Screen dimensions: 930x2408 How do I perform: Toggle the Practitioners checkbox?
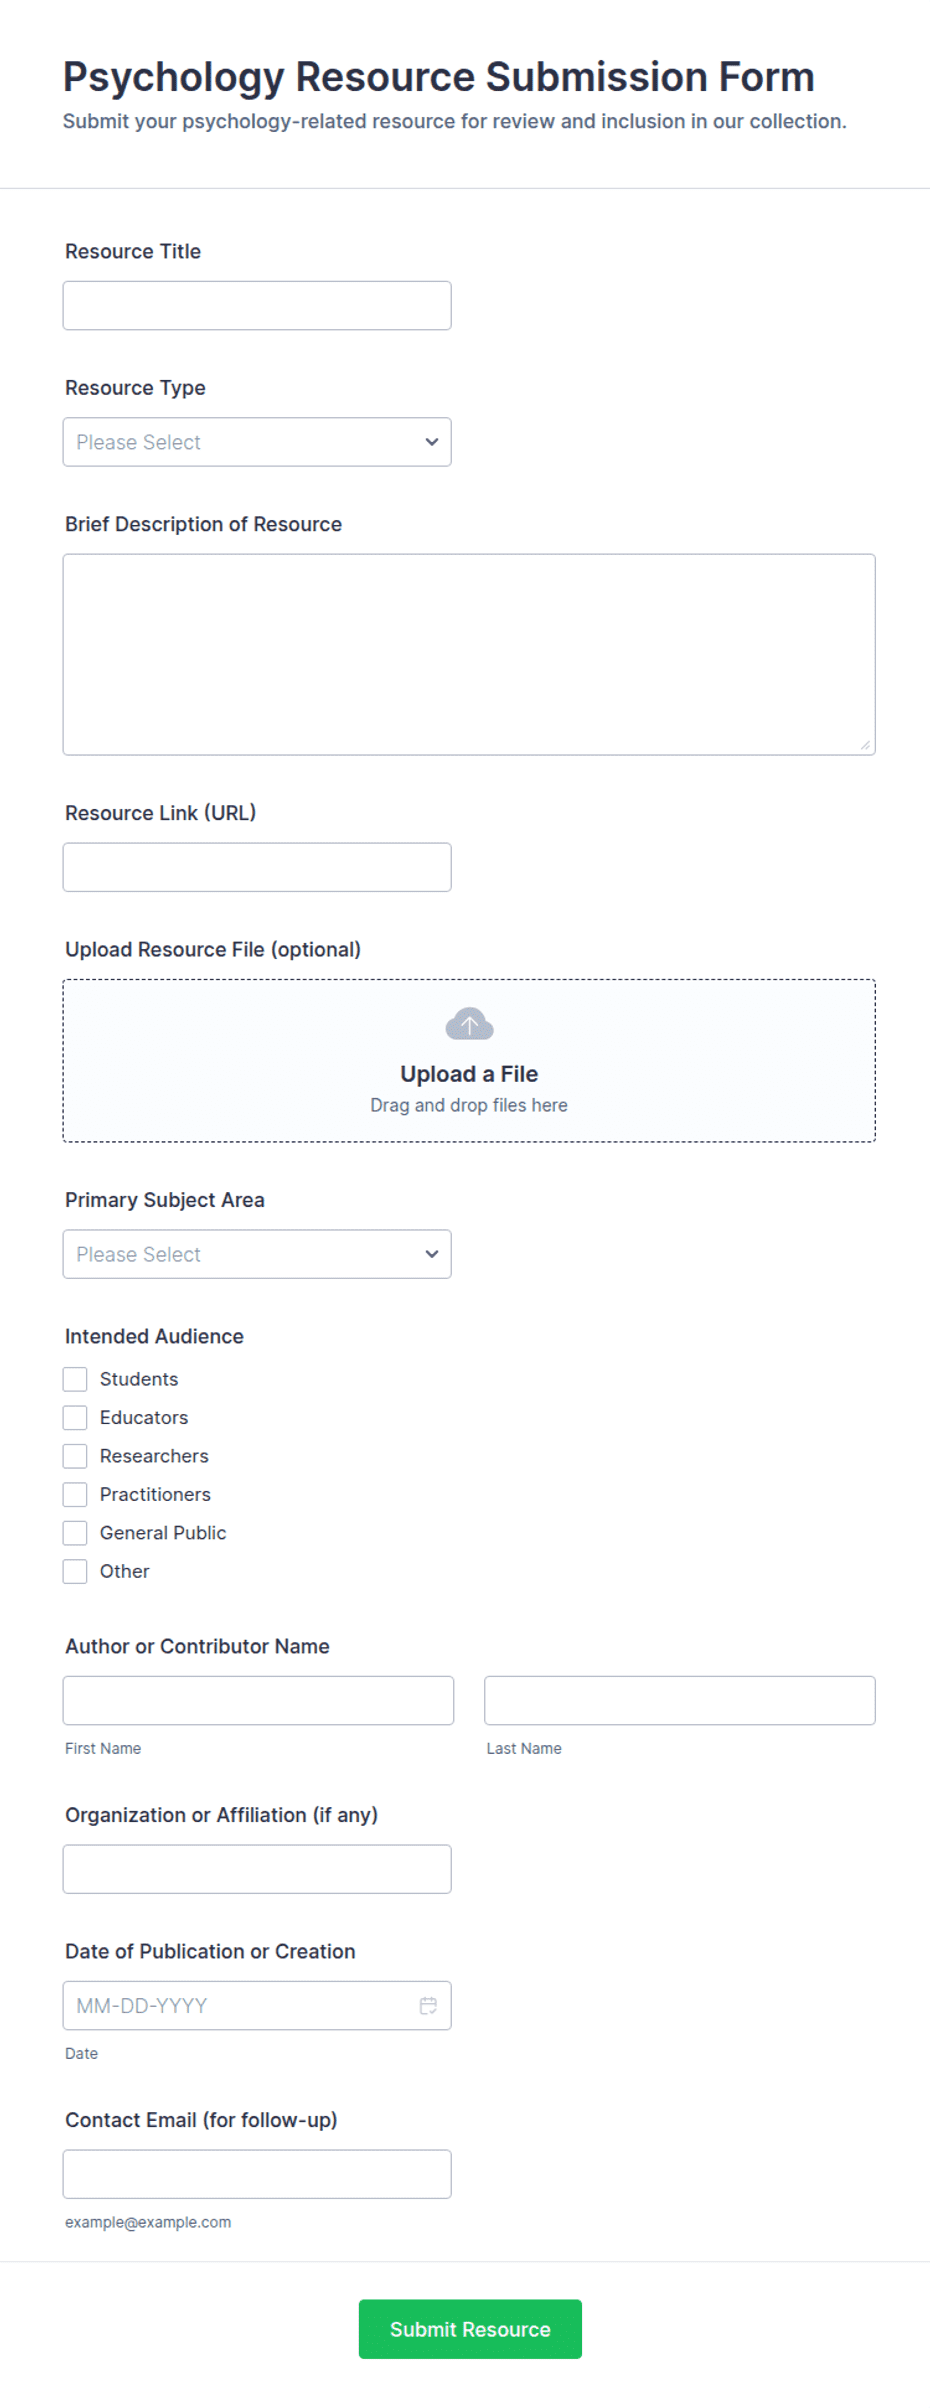(75, 1495)
